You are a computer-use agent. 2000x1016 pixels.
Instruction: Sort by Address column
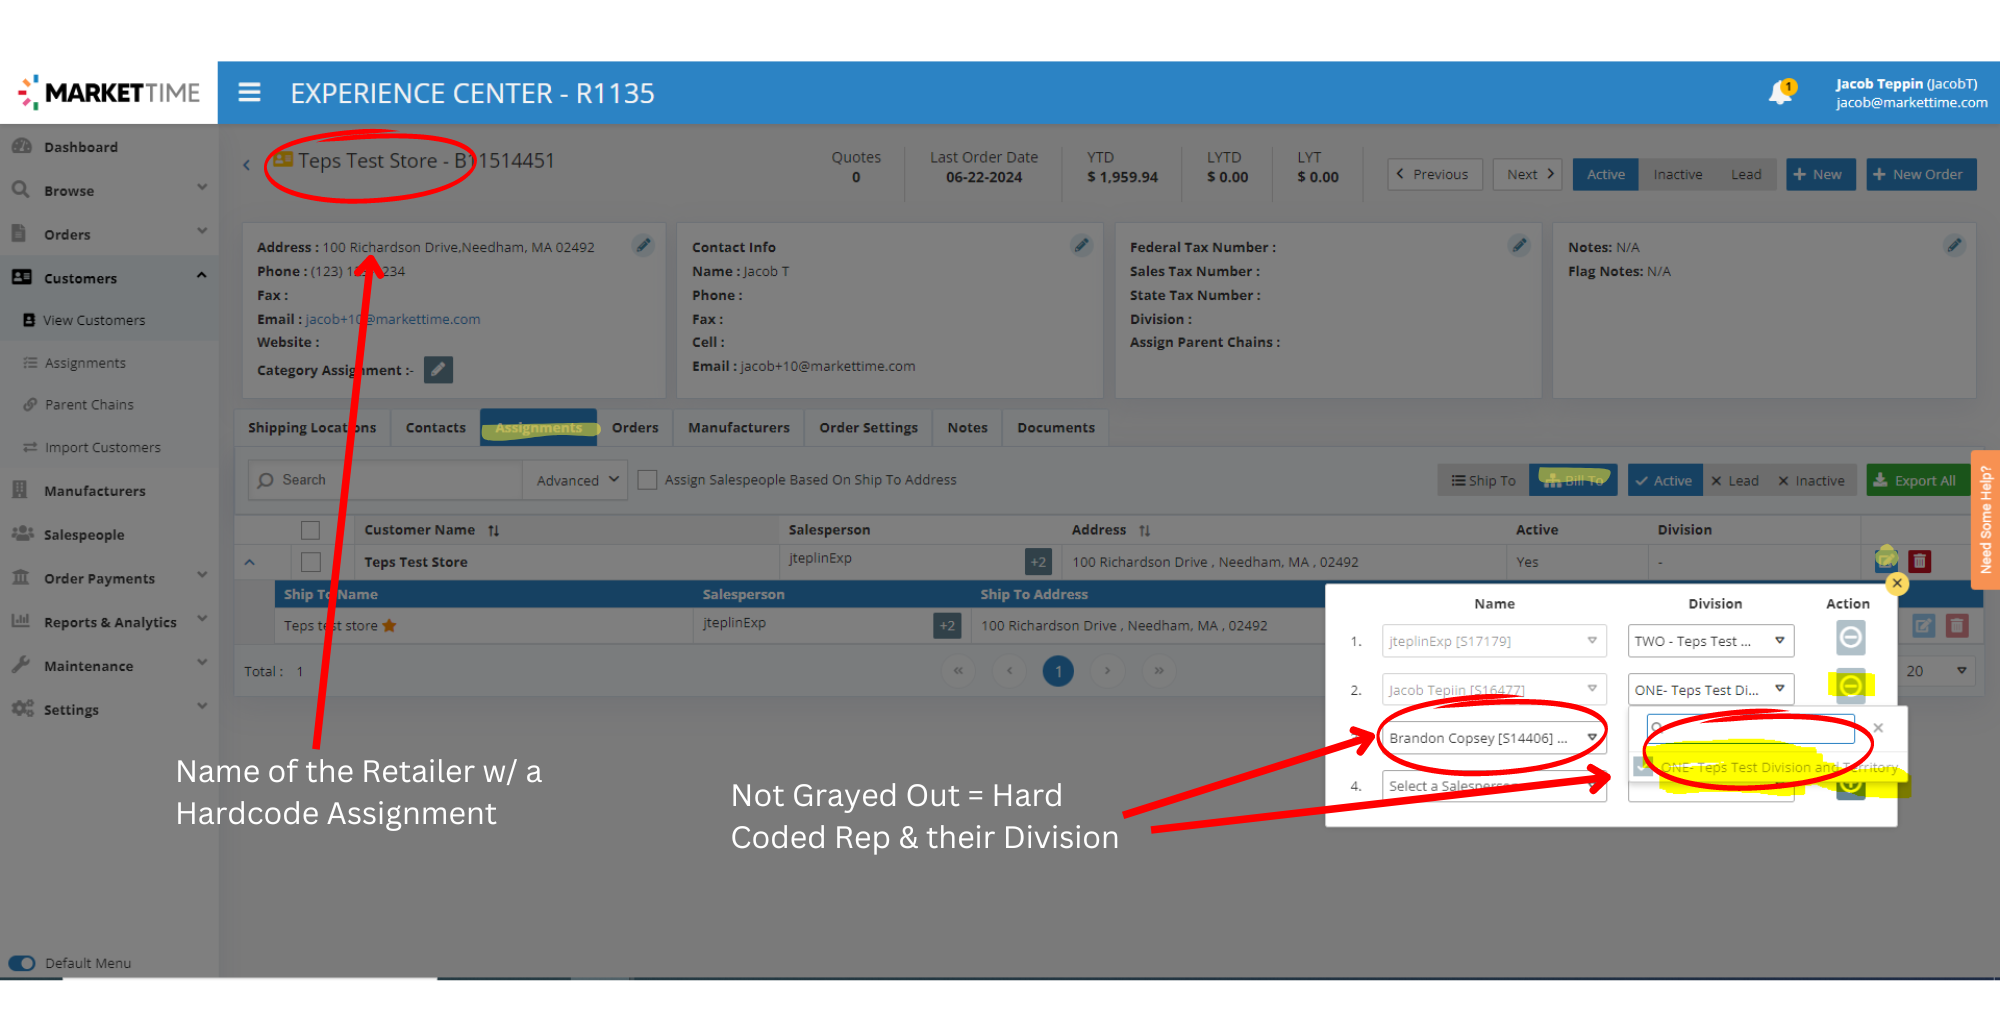(x=1145, y=531)
